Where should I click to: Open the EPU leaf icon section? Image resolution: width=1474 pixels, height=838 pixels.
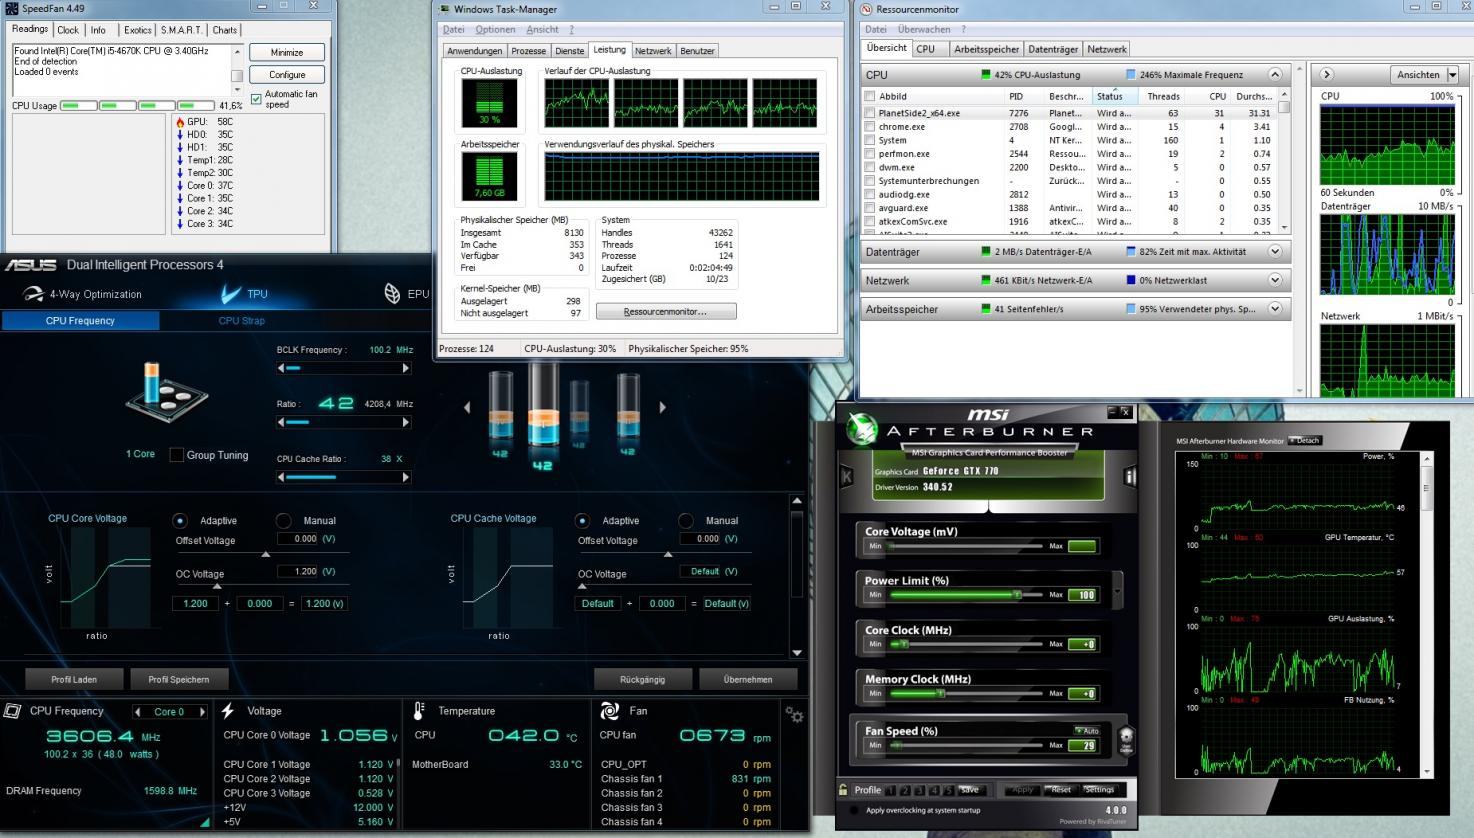393,293
